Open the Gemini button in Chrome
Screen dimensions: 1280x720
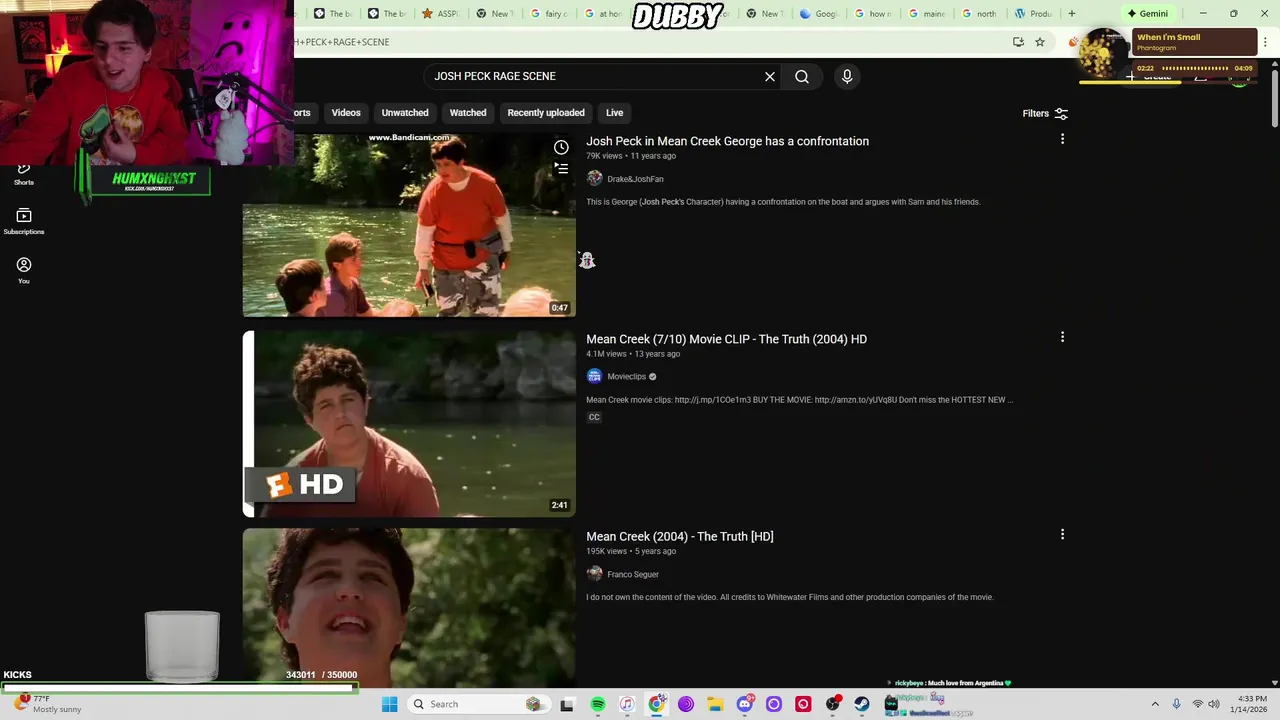point(1147,14)
